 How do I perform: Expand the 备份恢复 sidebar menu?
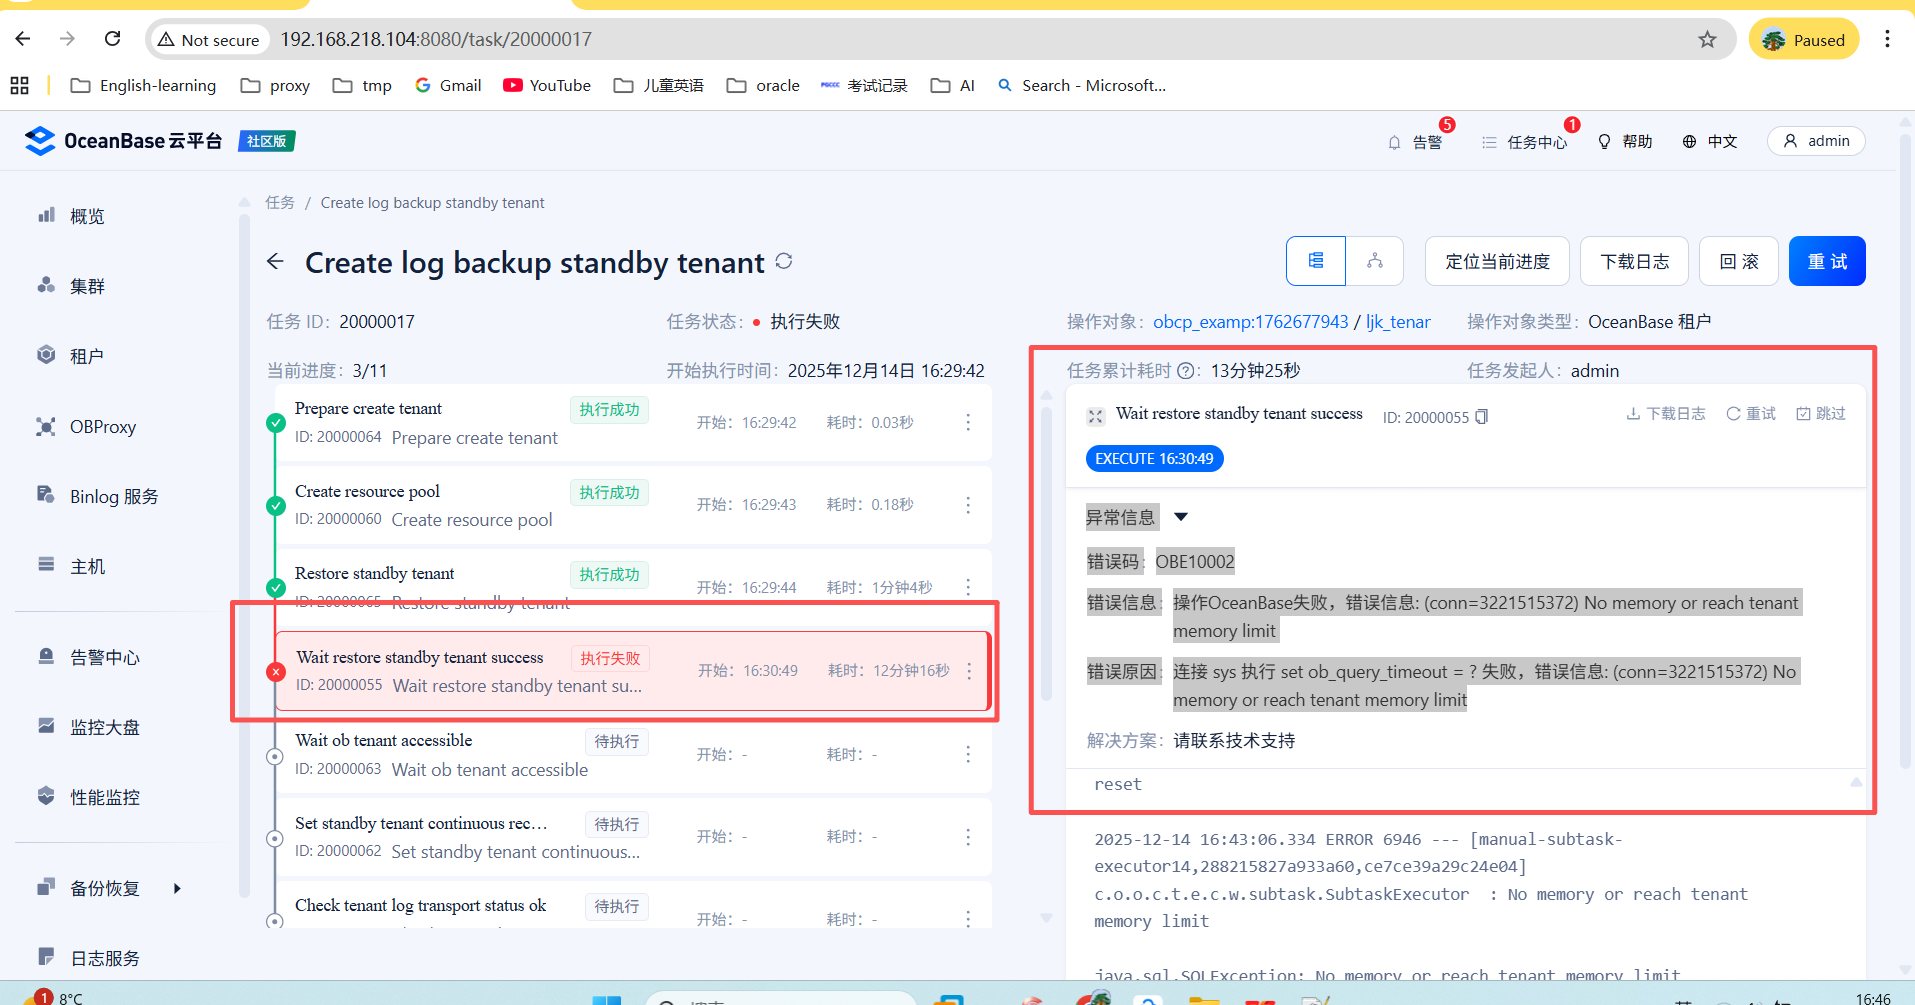[177, 888]
